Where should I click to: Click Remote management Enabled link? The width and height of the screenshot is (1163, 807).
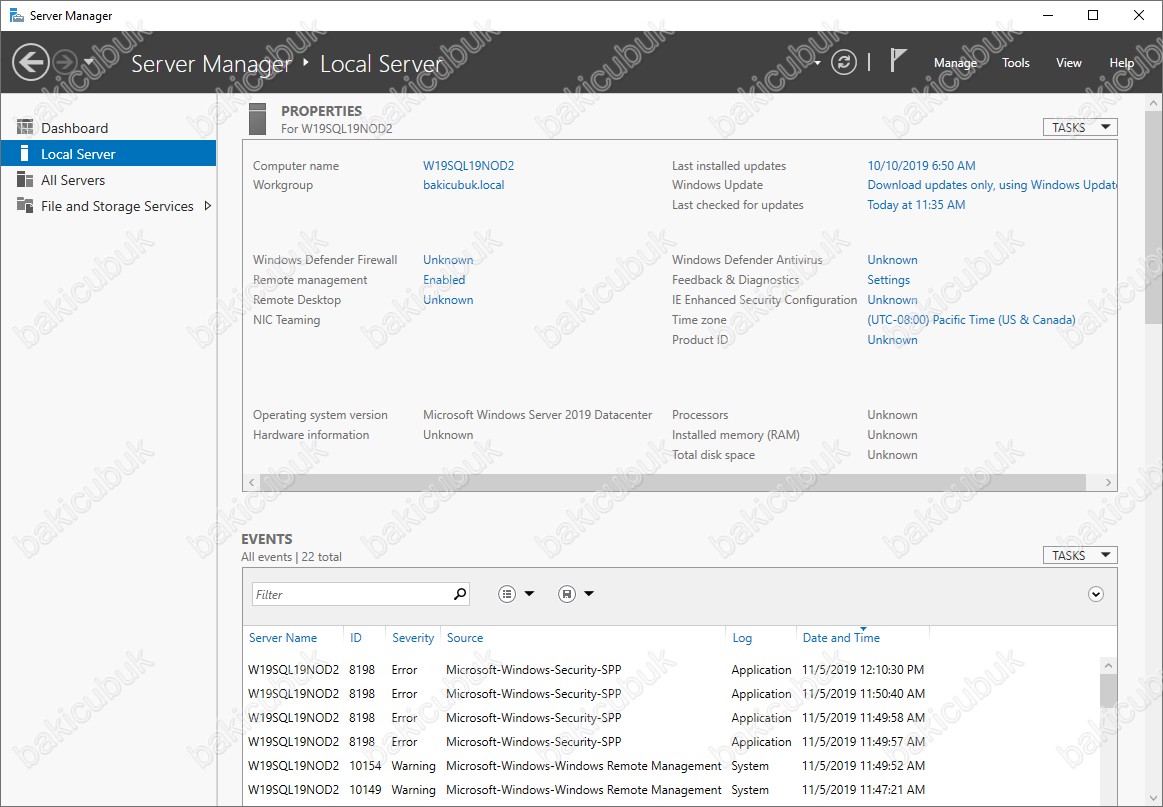(444, 280)
